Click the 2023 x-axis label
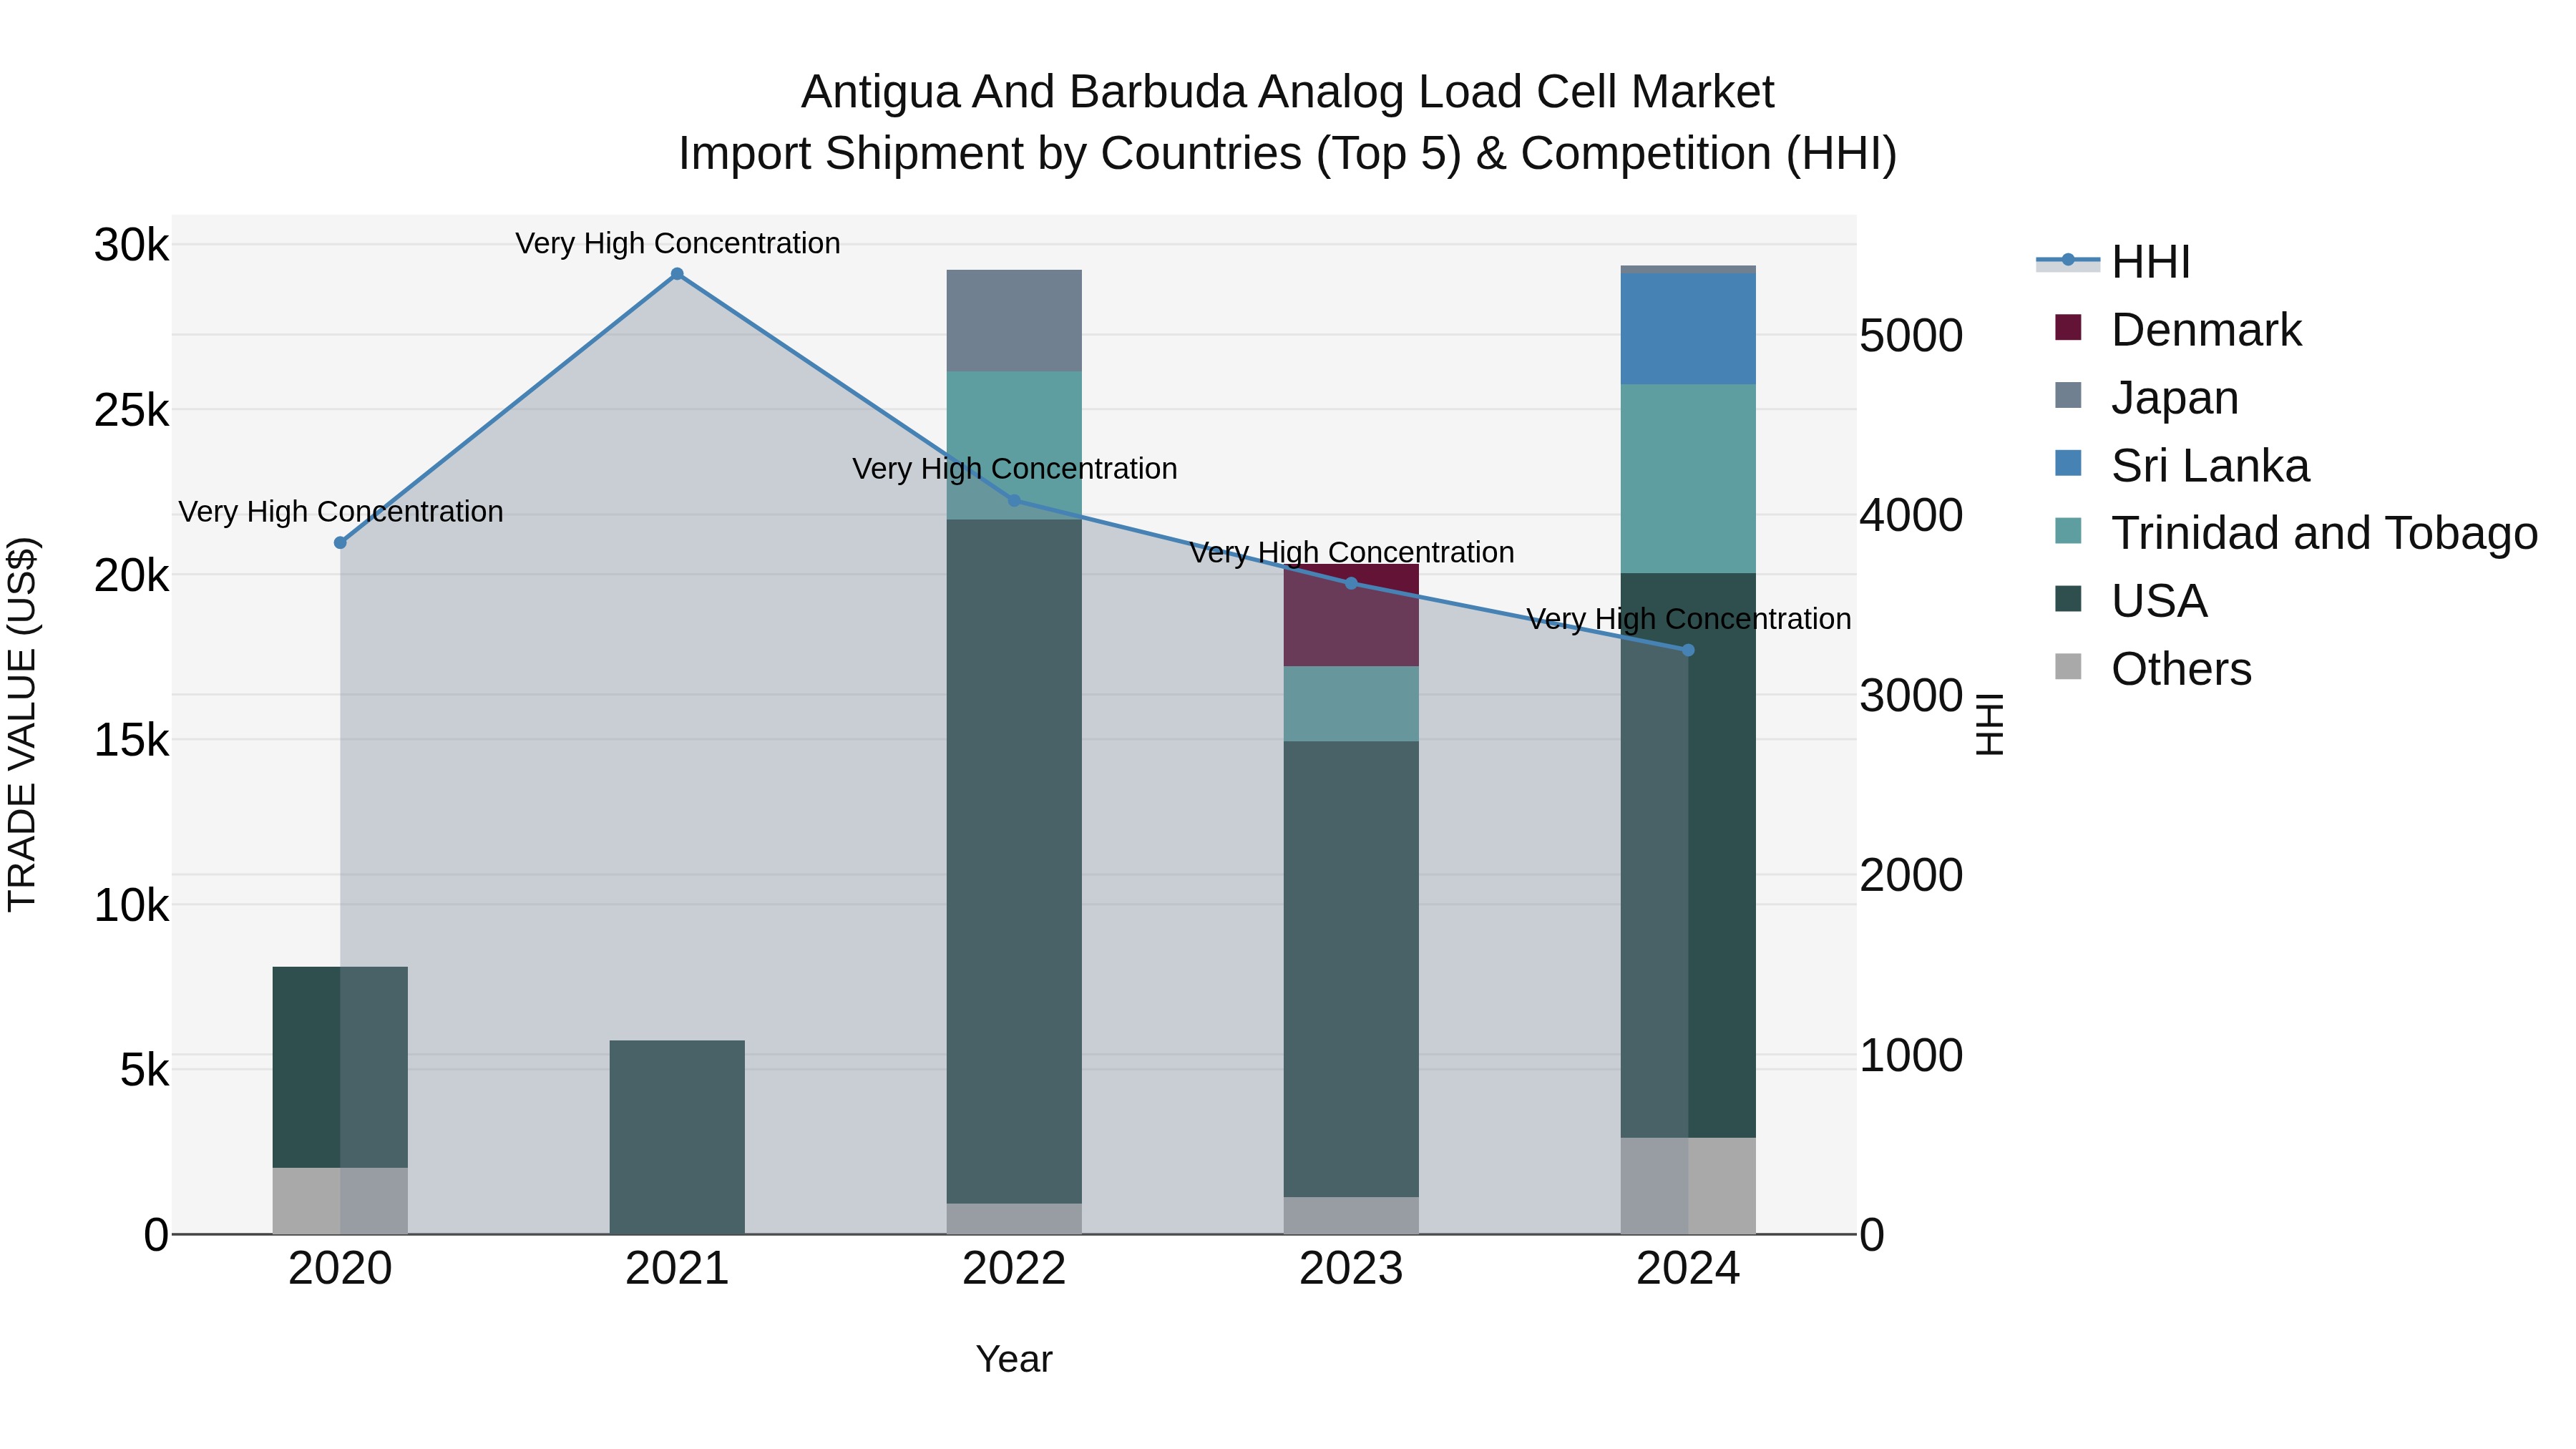This screenshot has height=1449, width=2576. (x=1351, y=1269)
